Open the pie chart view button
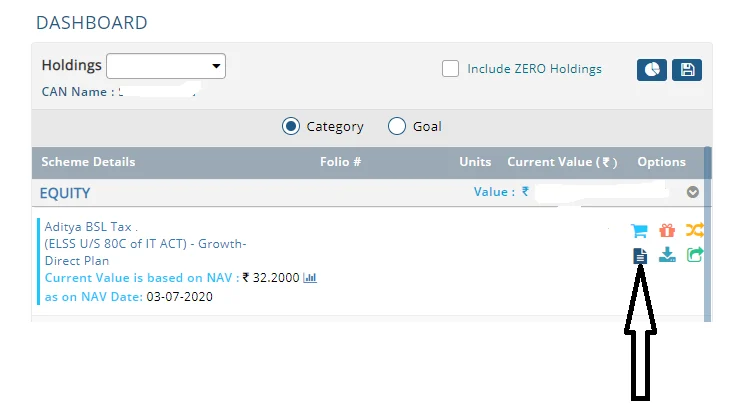 point(651,70)
